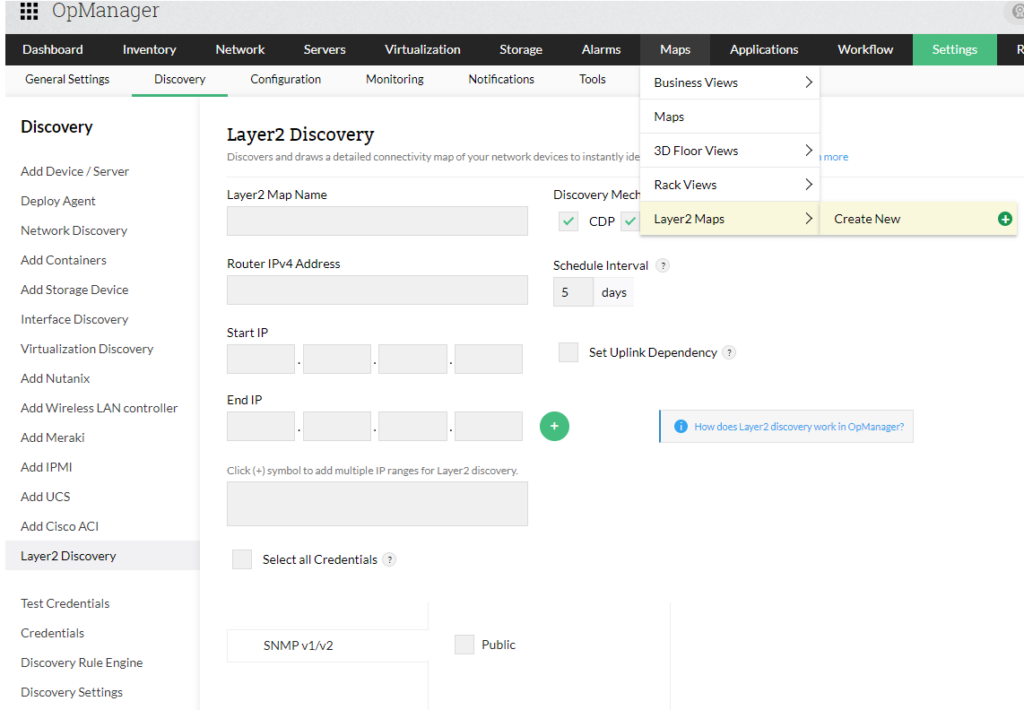1024x710 pixels.
Task: Open the apps grid icon beside OpManager
Action: coord(29,10)
